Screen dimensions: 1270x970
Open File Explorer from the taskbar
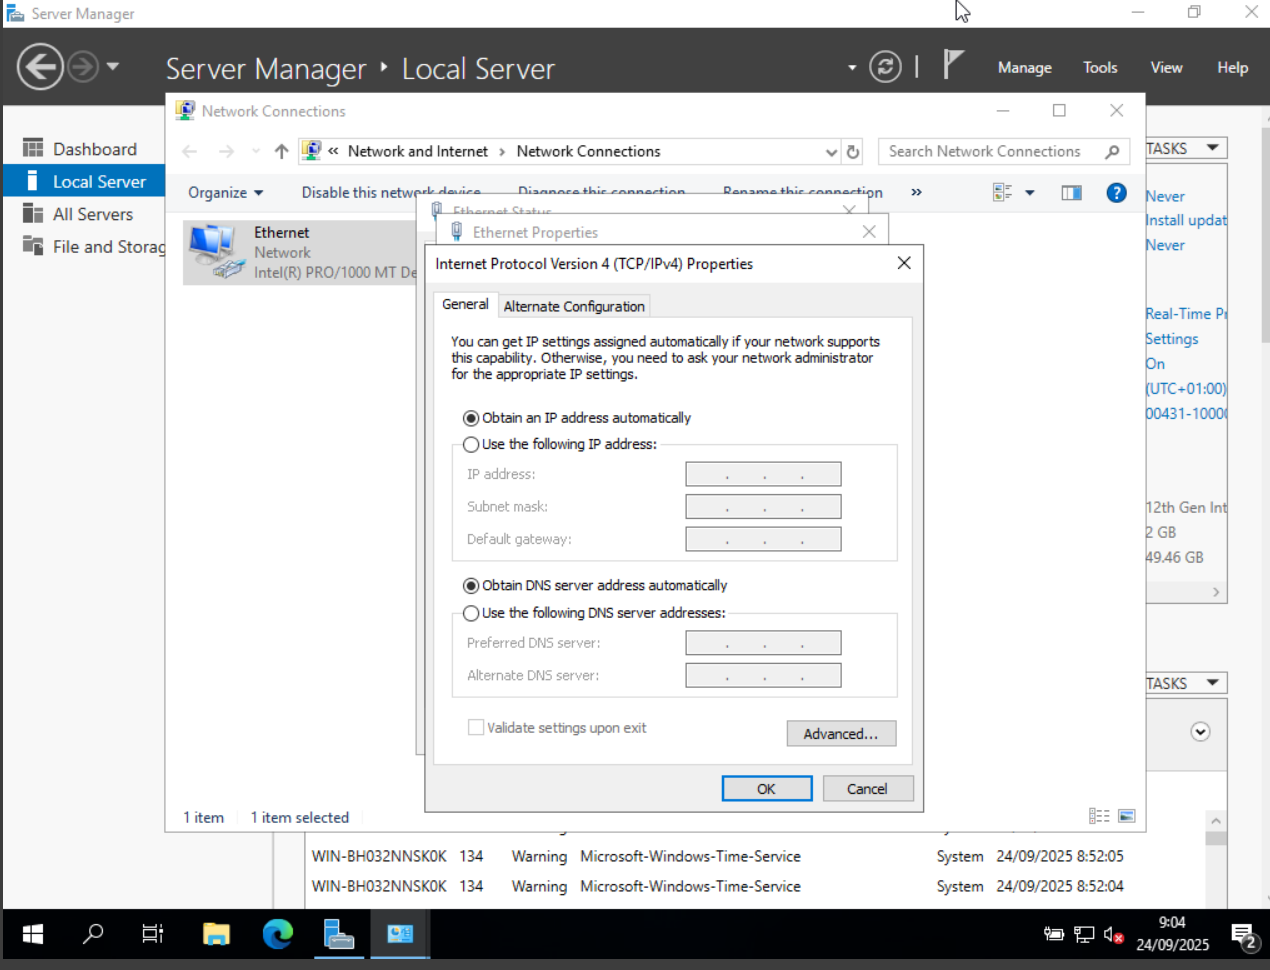pos(216,934)
